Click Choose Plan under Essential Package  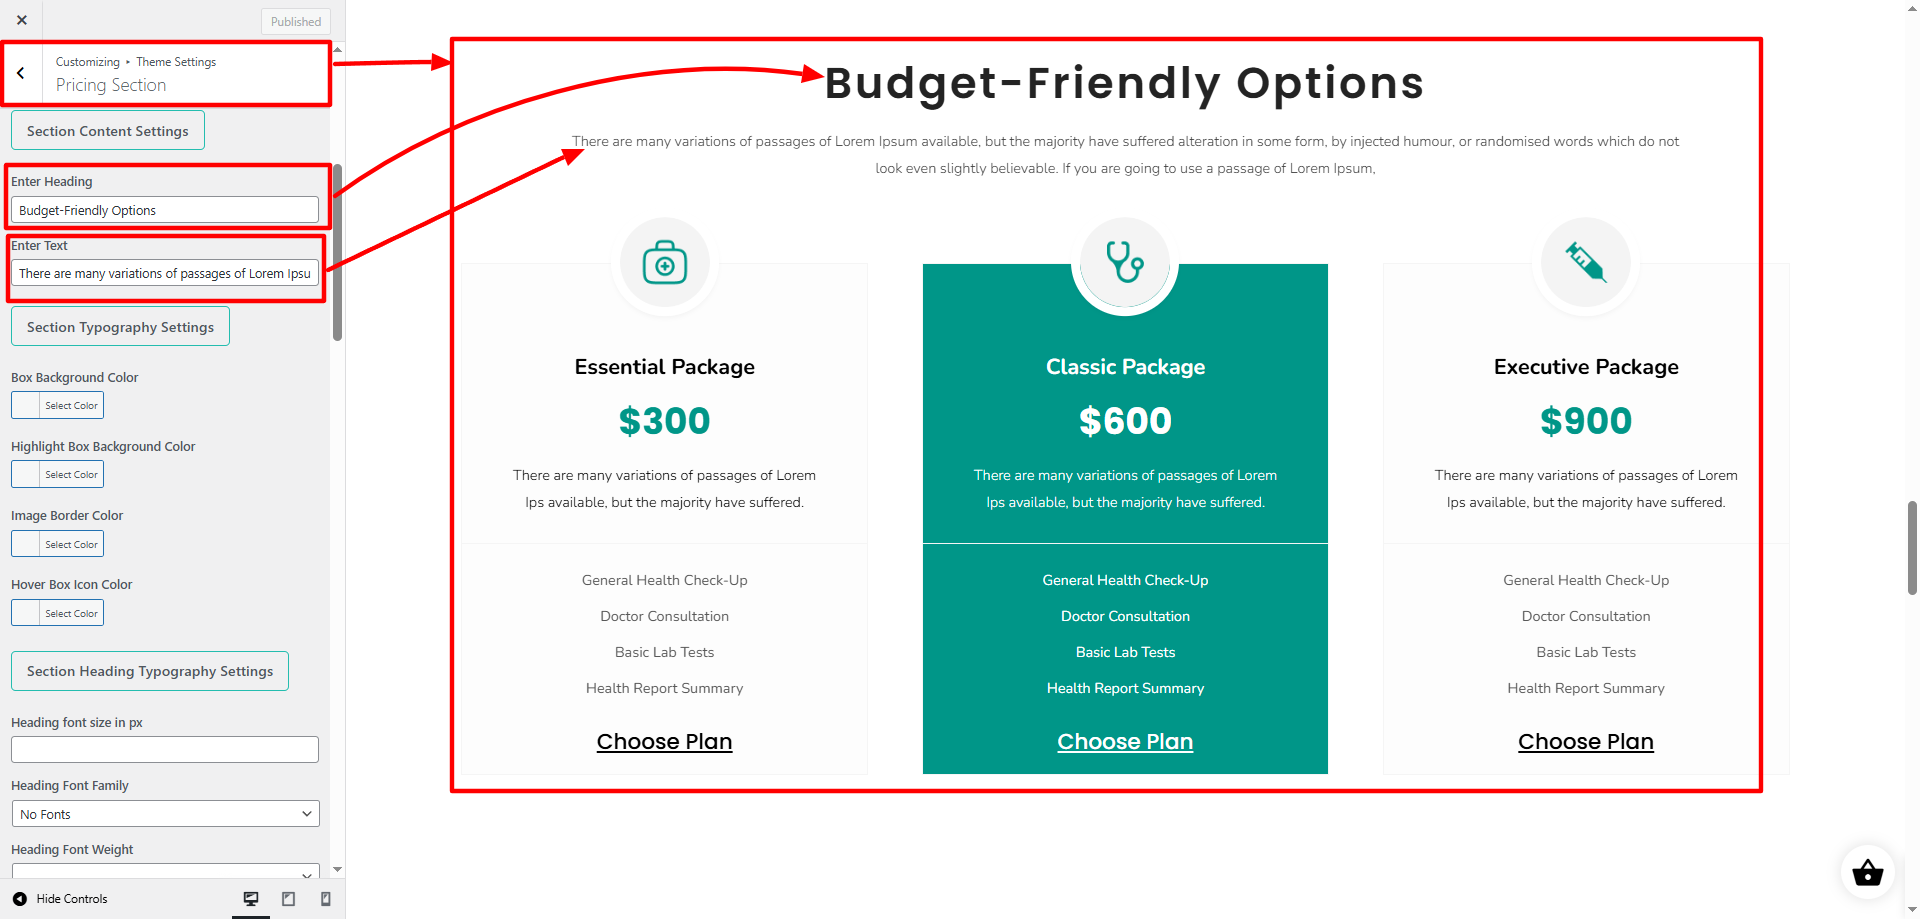pyautogui.click(x=665, y=742)
